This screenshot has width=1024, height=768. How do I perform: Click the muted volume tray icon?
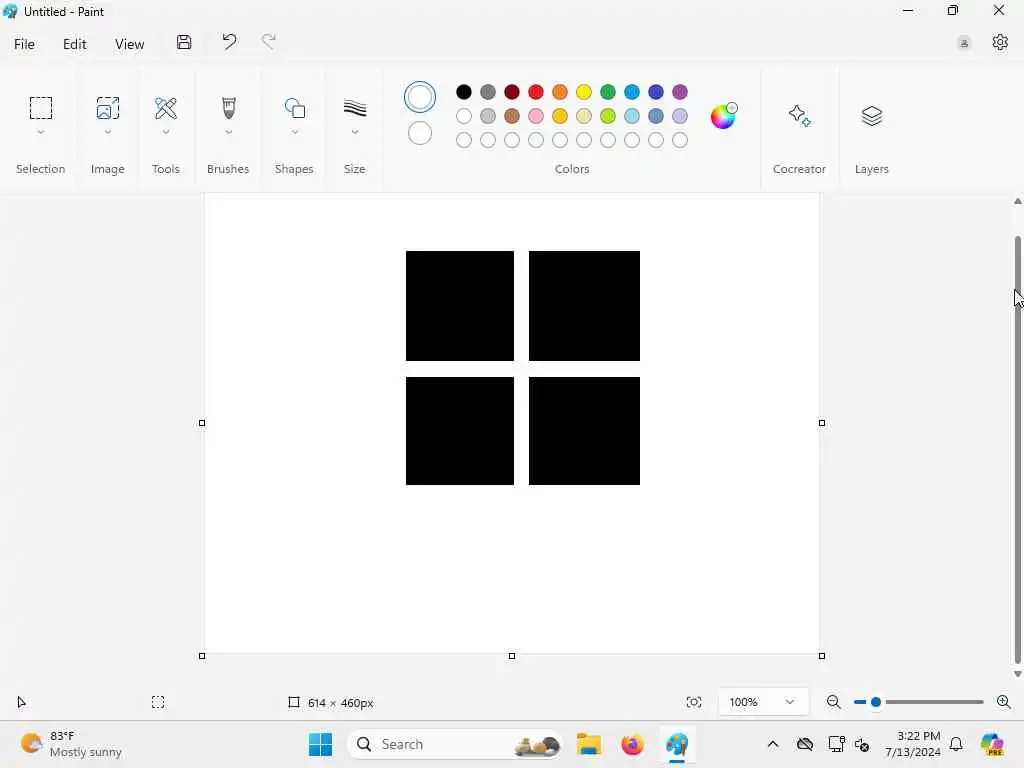tap(862, 744)
